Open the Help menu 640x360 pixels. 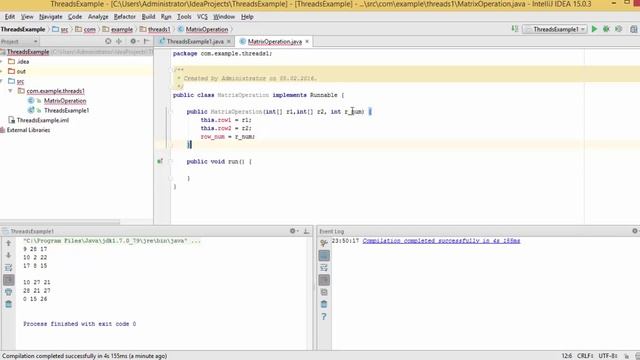[x=247, y=17]
